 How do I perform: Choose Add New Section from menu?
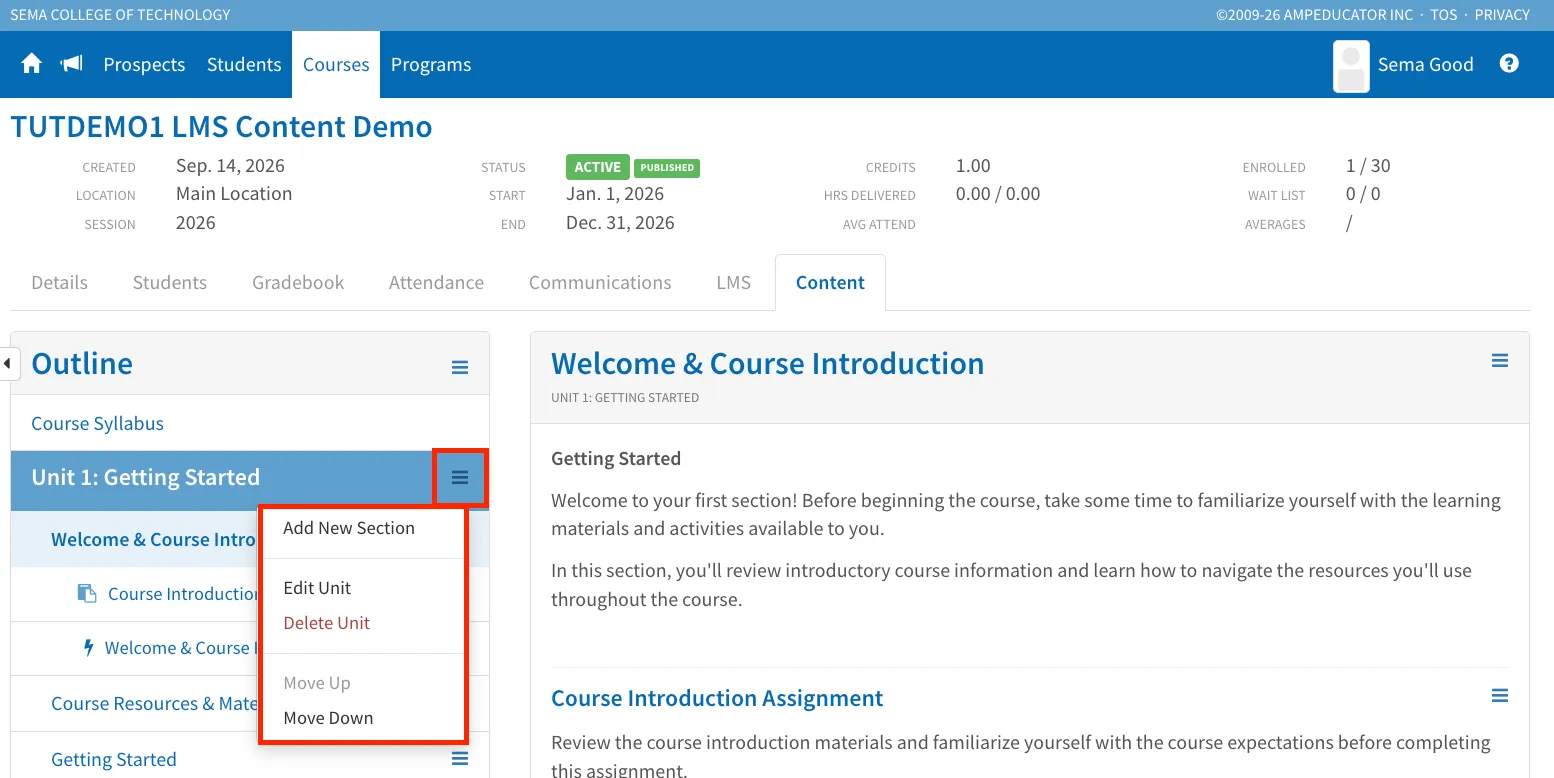[349, 528]
